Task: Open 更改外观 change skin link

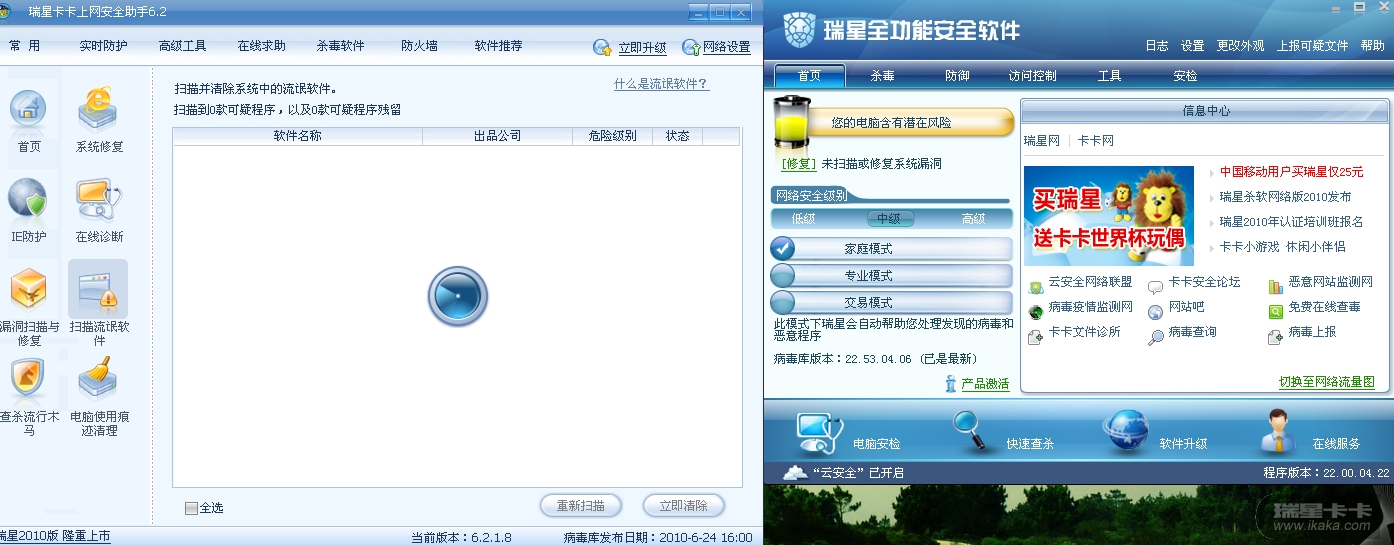Action: 1240,46
